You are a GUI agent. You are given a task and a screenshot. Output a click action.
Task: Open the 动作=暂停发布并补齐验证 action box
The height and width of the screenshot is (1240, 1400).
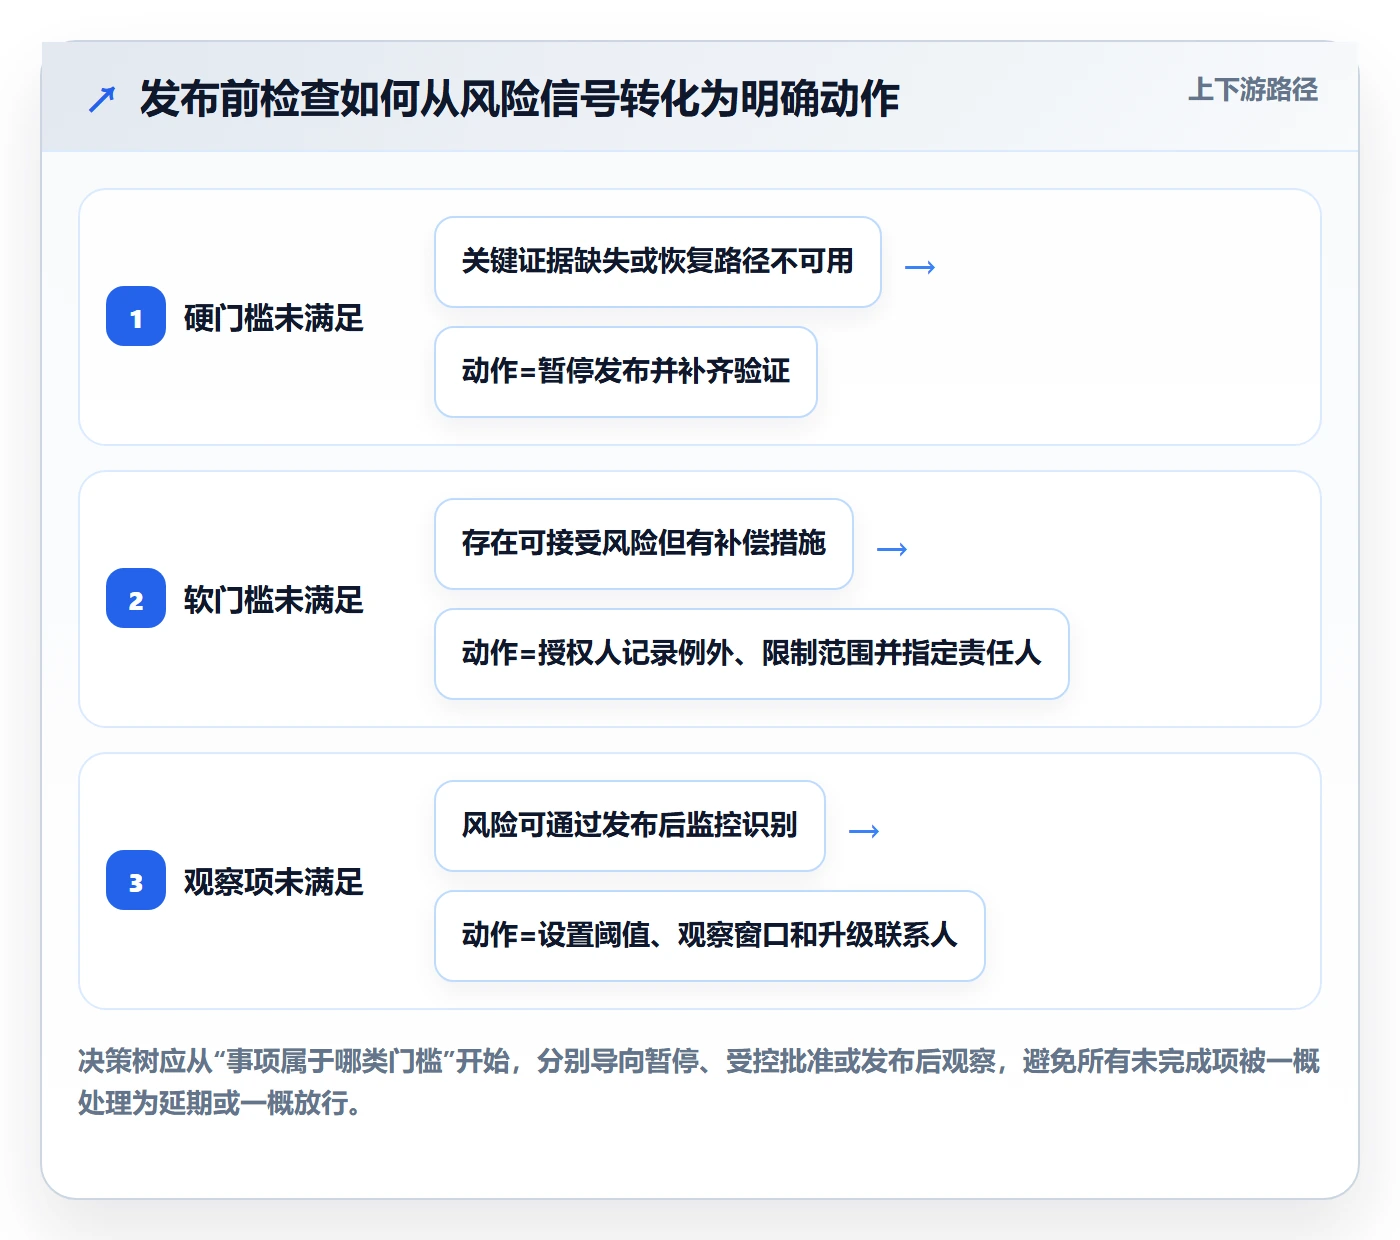[x=626, y=372]
